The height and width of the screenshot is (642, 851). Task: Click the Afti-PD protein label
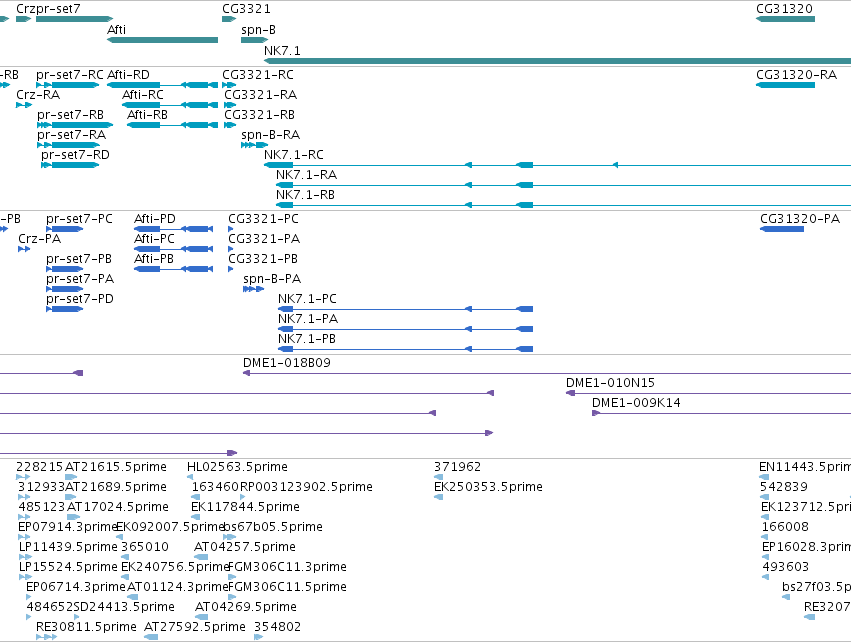point(155,219)
